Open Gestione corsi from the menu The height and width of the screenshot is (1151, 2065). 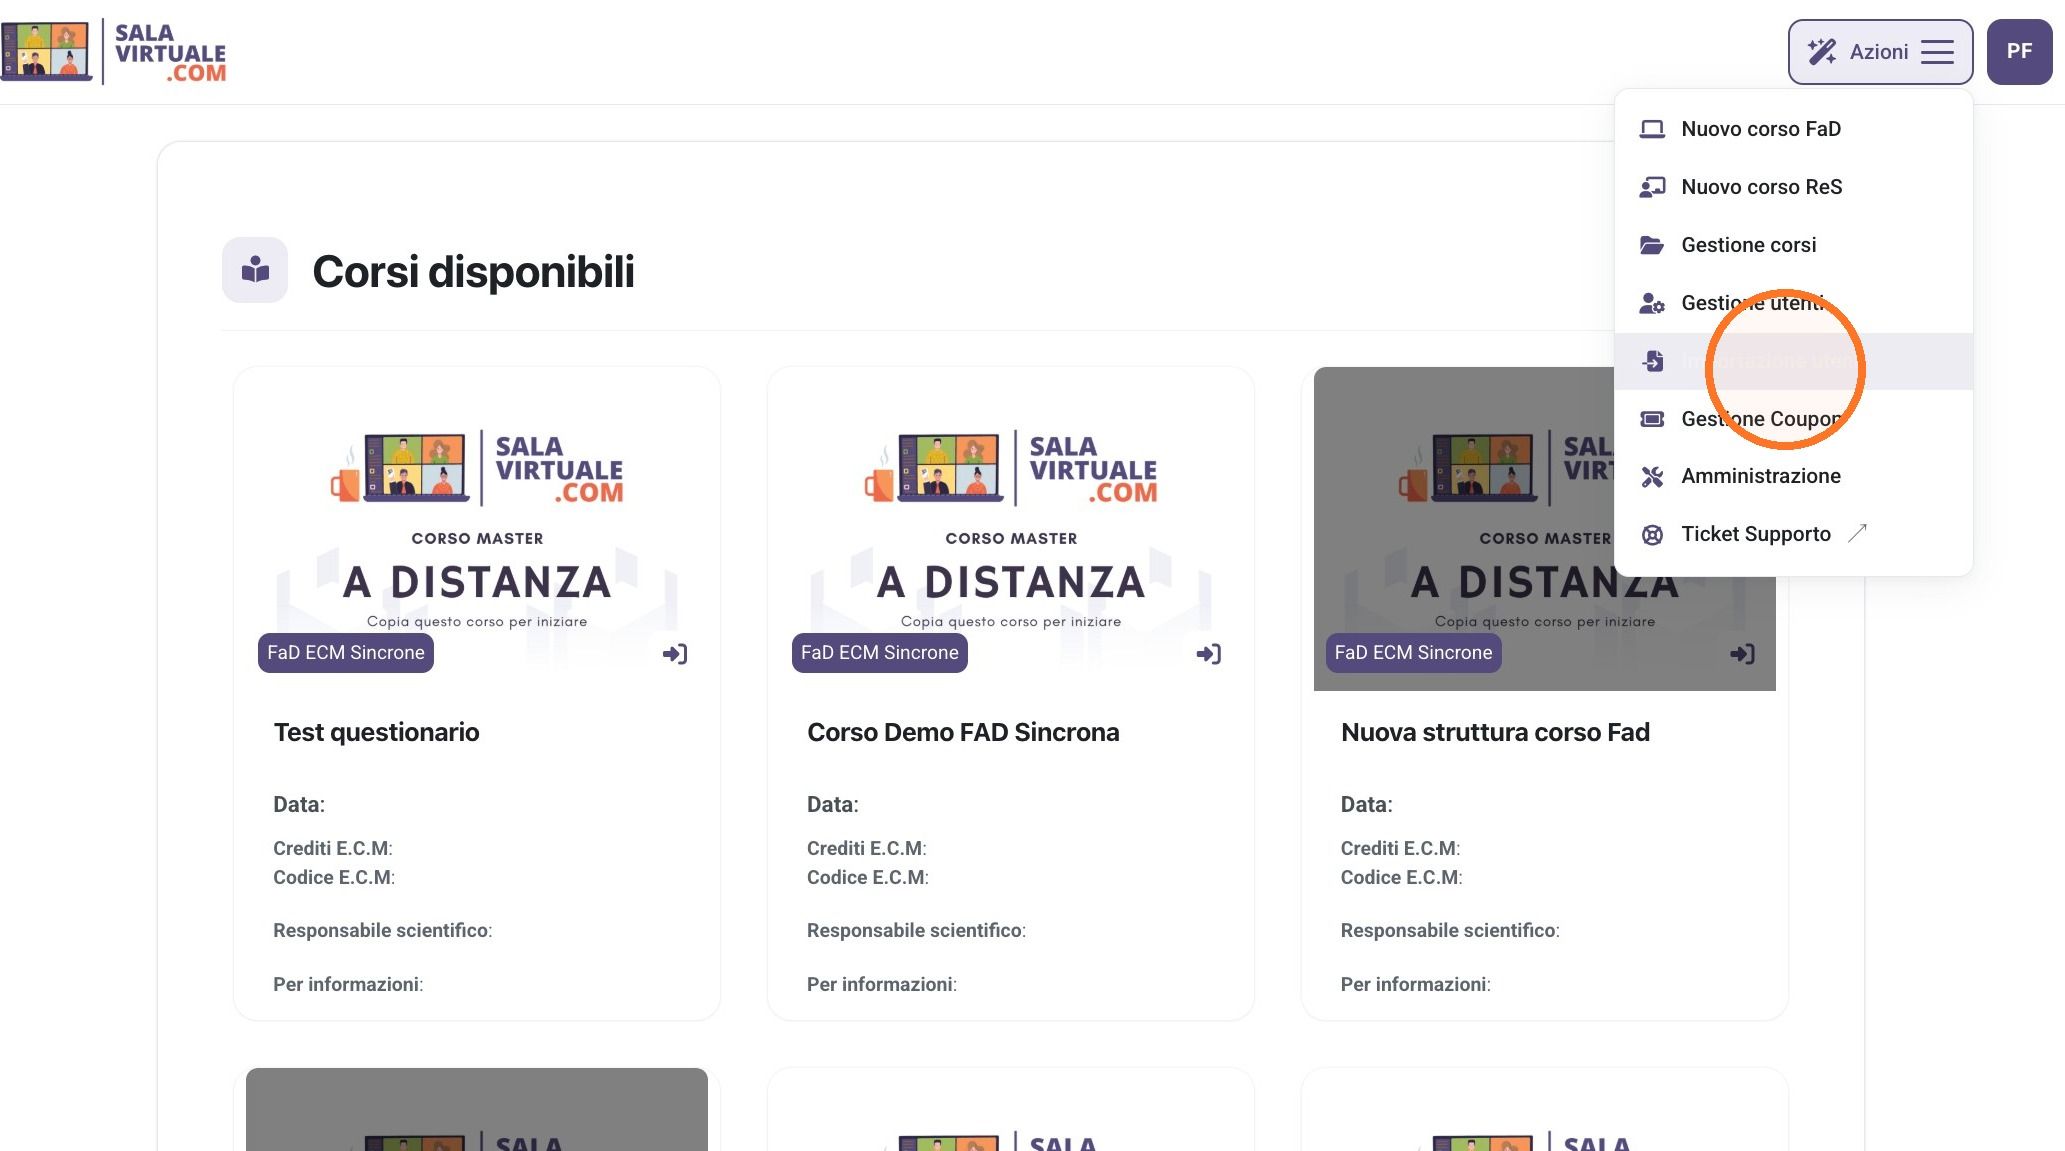click(1793, 245)
